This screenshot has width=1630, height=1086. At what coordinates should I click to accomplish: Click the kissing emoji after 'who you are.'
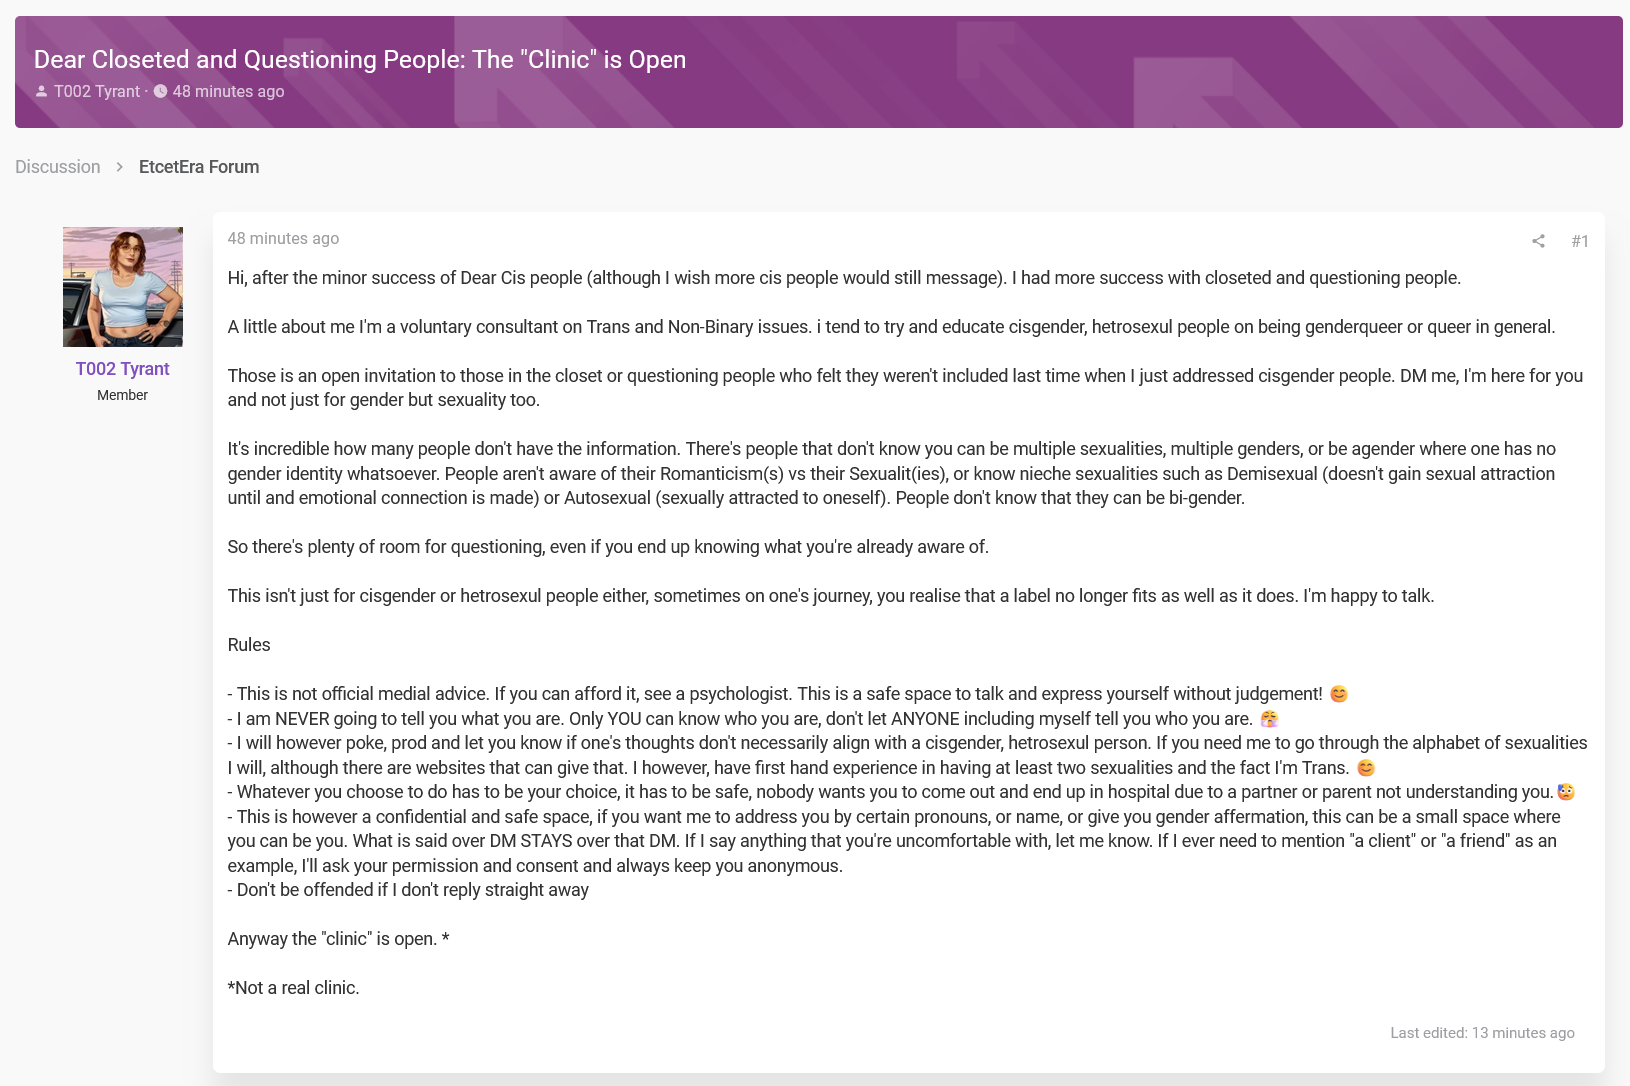coord(1270,719)
